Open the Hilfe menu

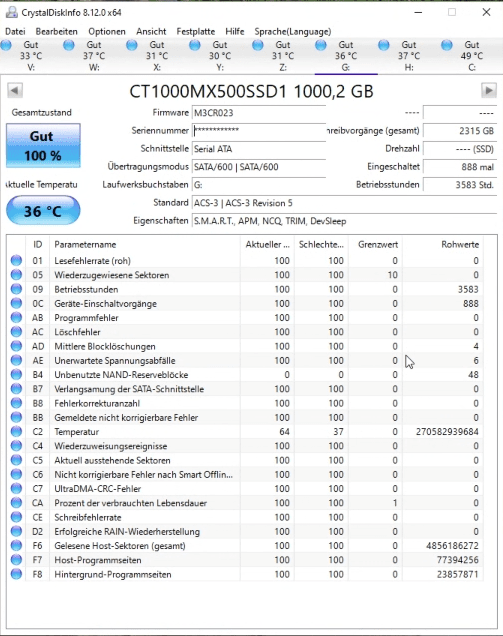[x=234, y=31]
